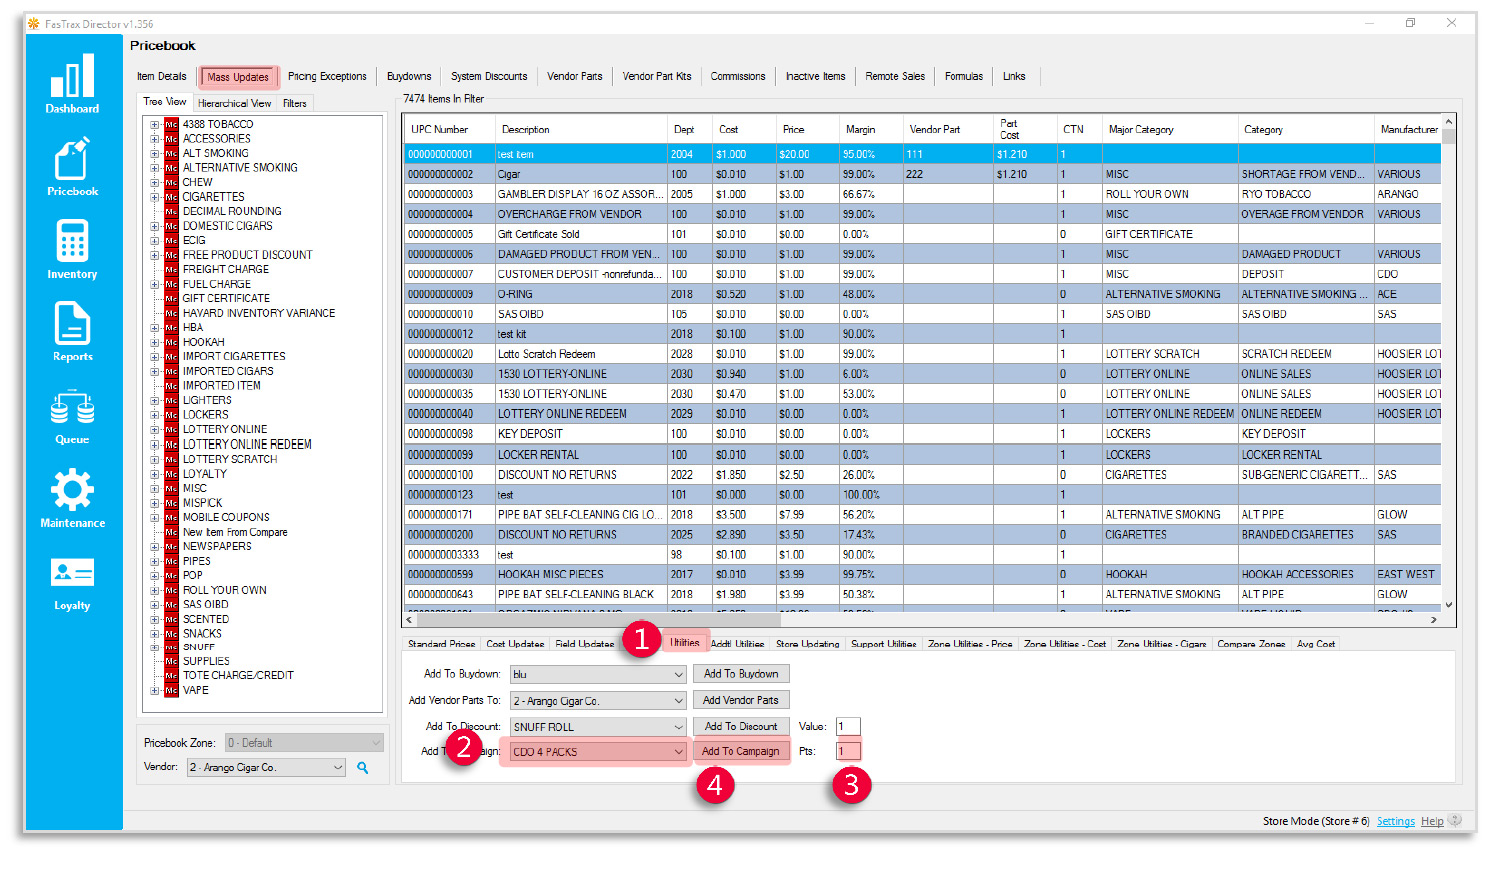Click the Add Vendor Parts button
The image size is (1486, 871).
[741, 700]
